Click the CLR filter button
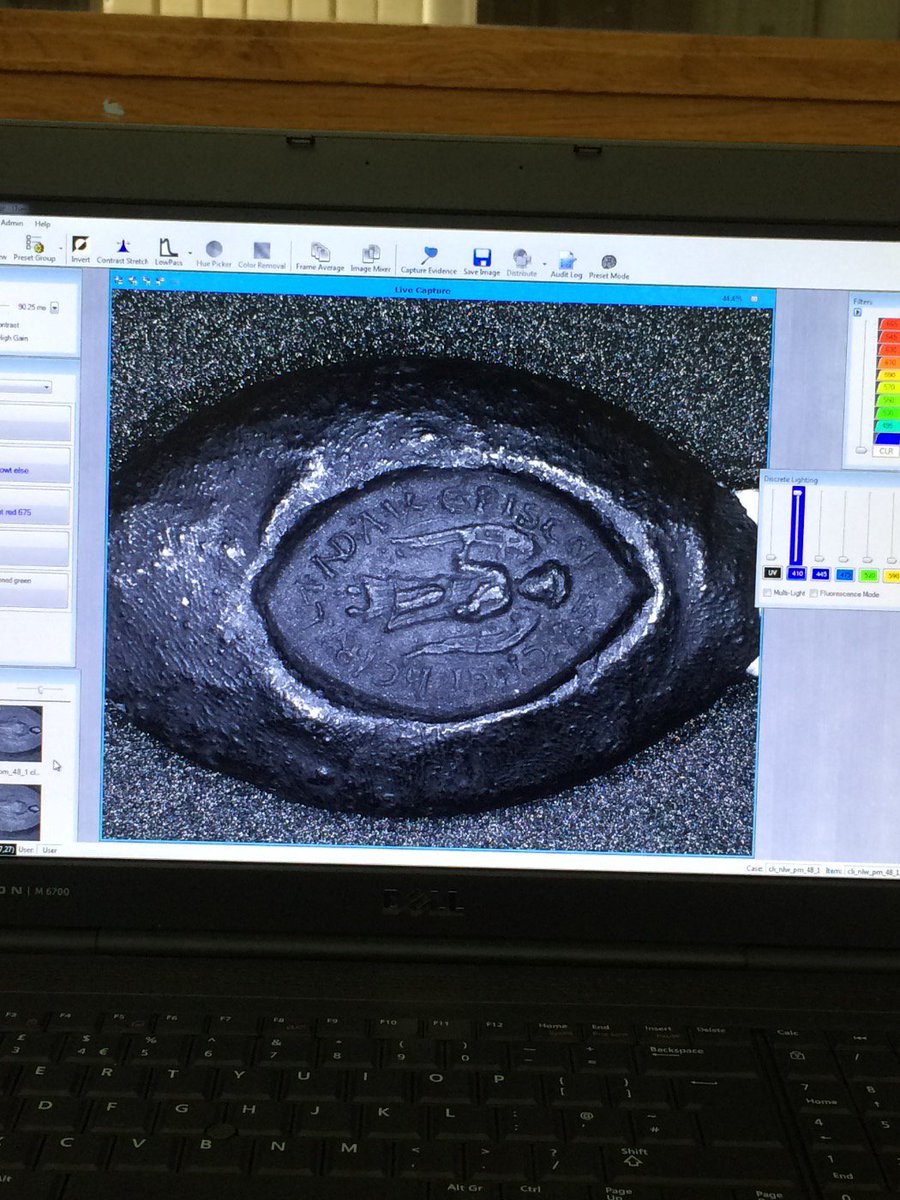Screen dimensions: 900x1200 (x=885, y=451)
